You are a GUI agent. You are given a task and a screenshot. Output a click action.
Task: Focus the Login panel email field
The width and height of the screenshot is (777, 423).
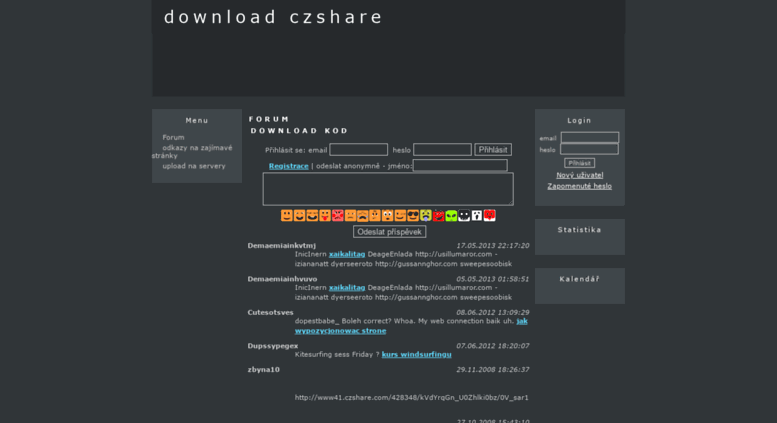pos(590,138)
